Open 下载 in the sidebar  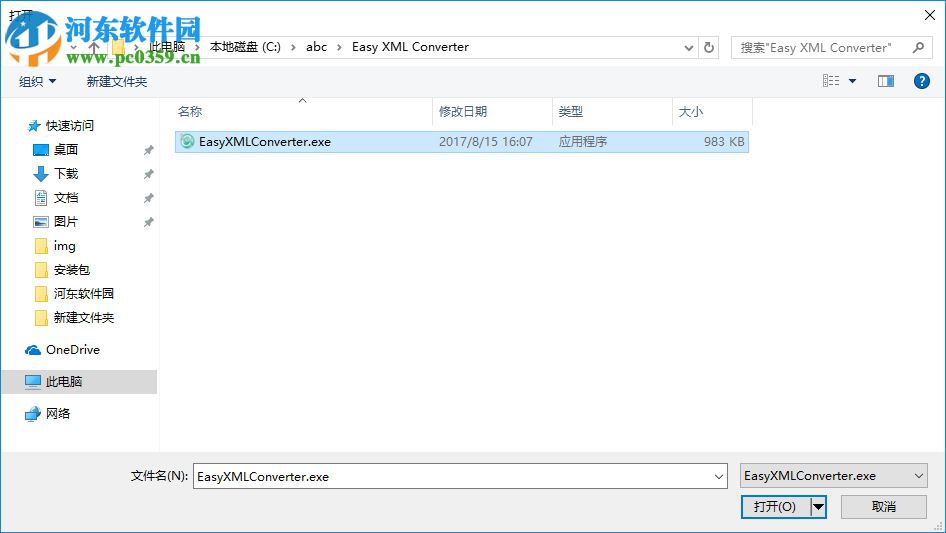tap(66, 174)
